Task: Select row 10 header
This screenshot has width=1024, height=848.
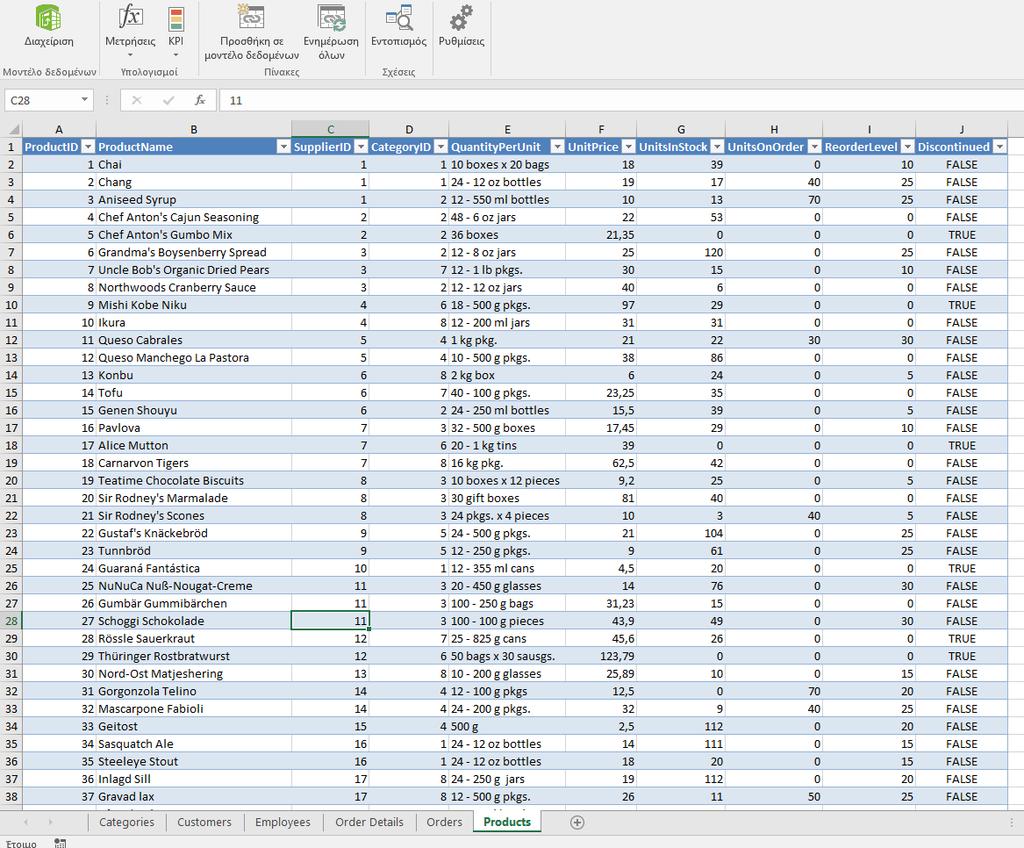Action: click(x=11, y=304)
